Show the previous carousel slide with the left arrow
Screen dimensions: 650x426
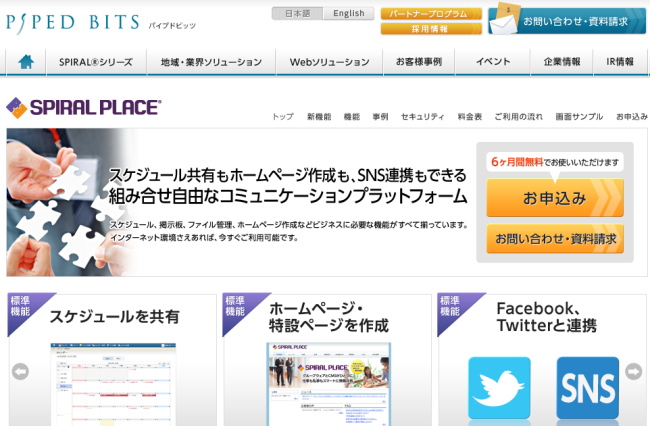[20, 371]
